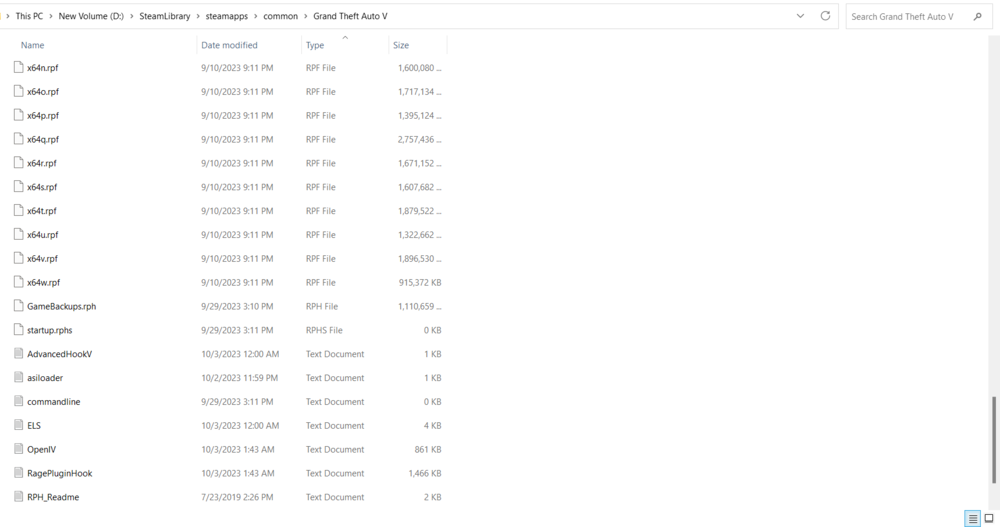Select the asiloader file name
1000x527 pixels.
click(x=45, y=378)
